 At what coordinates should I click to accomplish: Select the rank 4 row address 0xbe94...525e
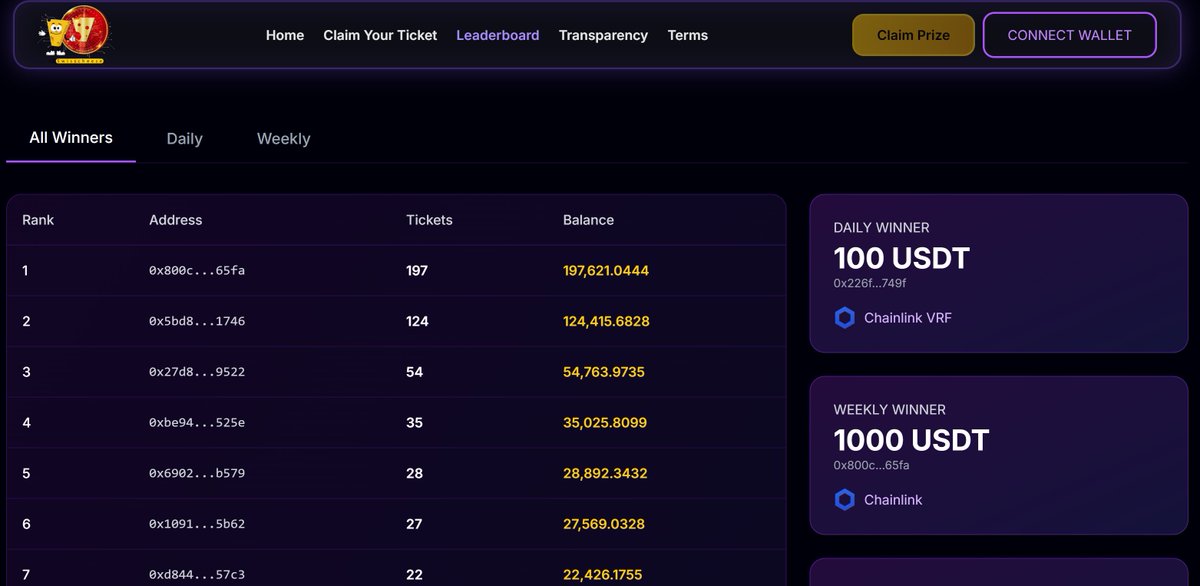[197, 423]
